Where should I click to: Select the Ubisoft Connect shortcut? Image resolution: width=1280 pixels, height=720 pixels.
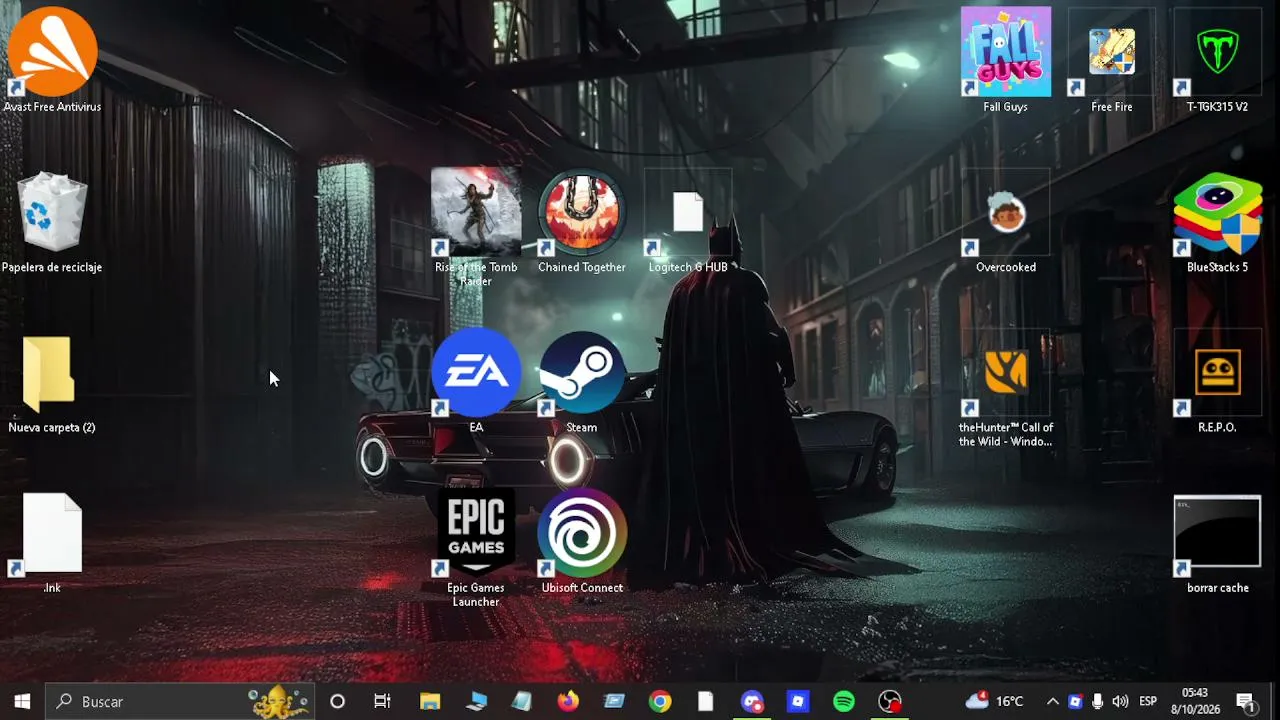[x=582, y=542]
